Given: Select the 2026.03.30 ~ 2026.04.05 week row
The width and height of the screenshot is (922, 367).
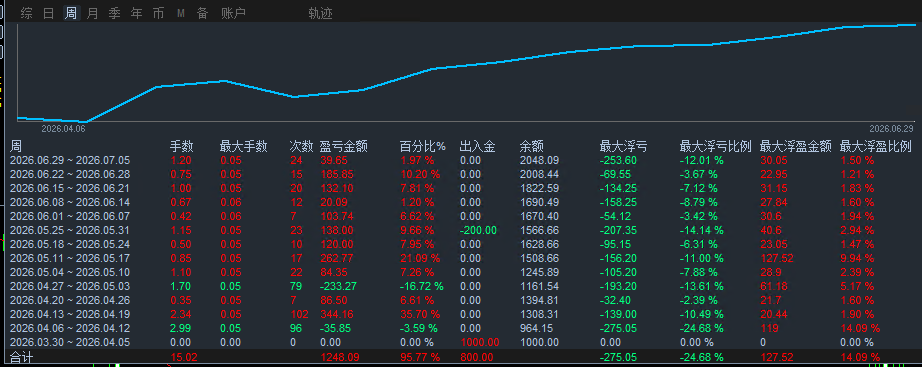Looking at the screenshot, I should [461, 342].
